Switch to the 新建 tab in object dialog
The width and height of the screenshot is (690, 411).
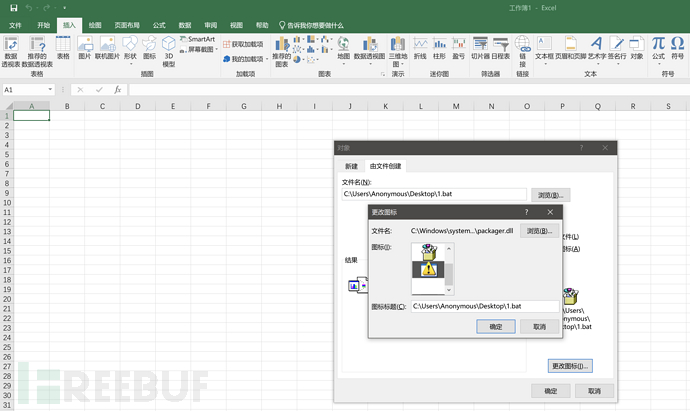pyautogui.click(x=351, y=166)
